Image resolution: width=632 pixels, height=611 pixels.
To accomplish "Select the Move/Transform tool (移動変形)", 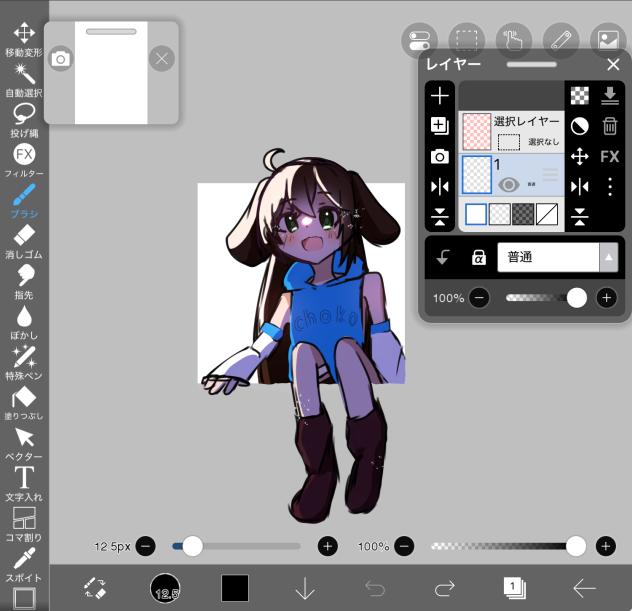I will pos(24,39).
